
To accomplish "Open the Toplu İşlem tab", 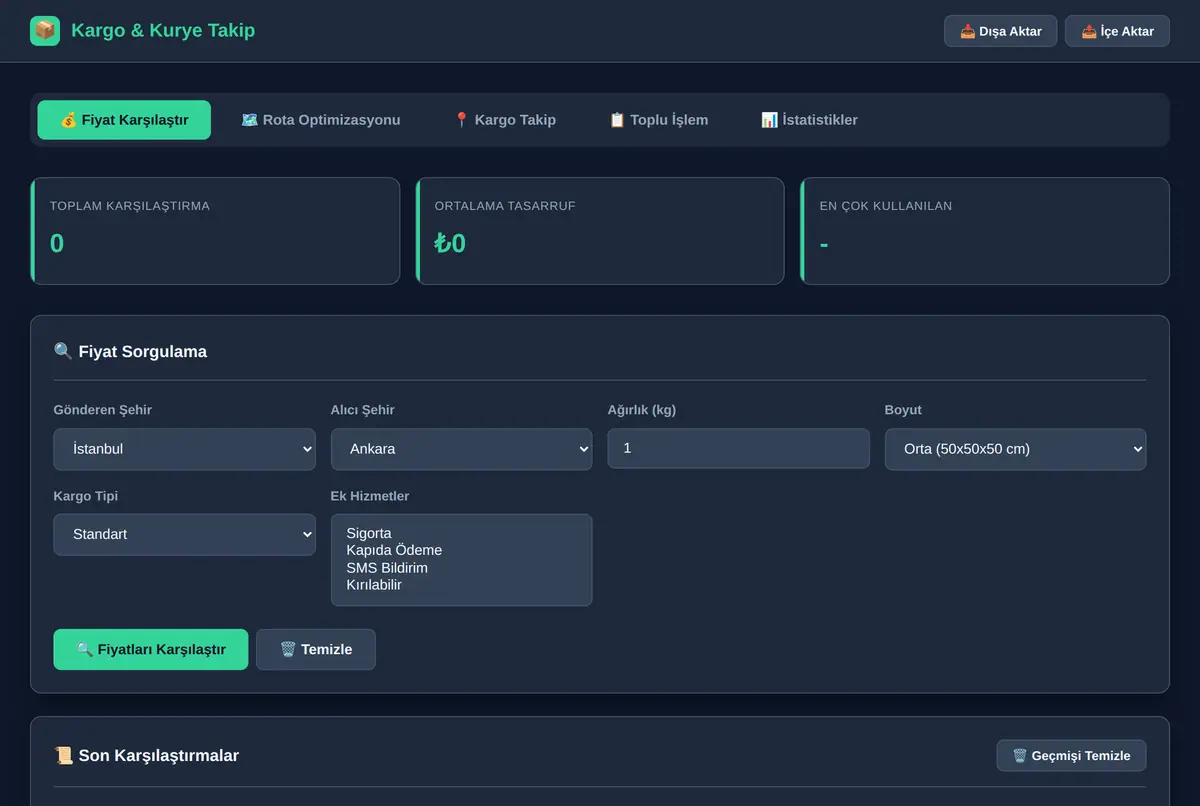I will tap(658, 120).
